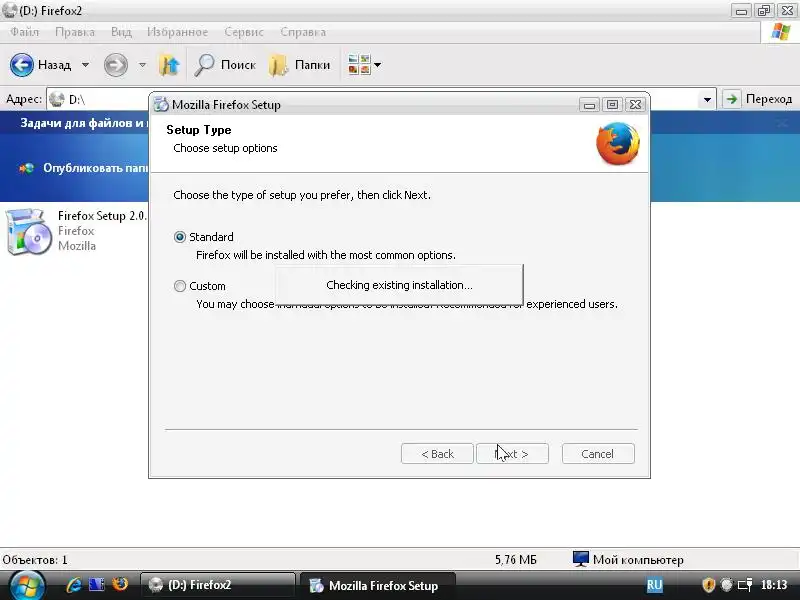Click the Переход go button

tap(758, 98)
